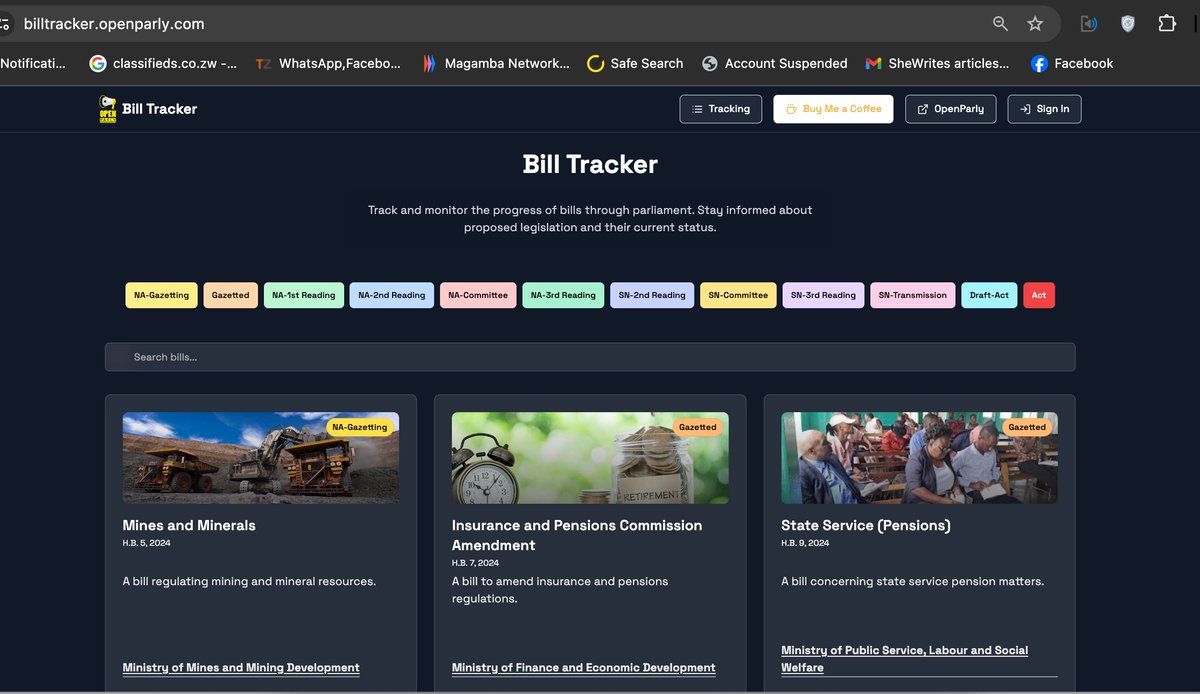Screen dimensions: 1200x694
Task: Open the browser zoom magnifier in the address bar
Action: (x=1000, y=23)
